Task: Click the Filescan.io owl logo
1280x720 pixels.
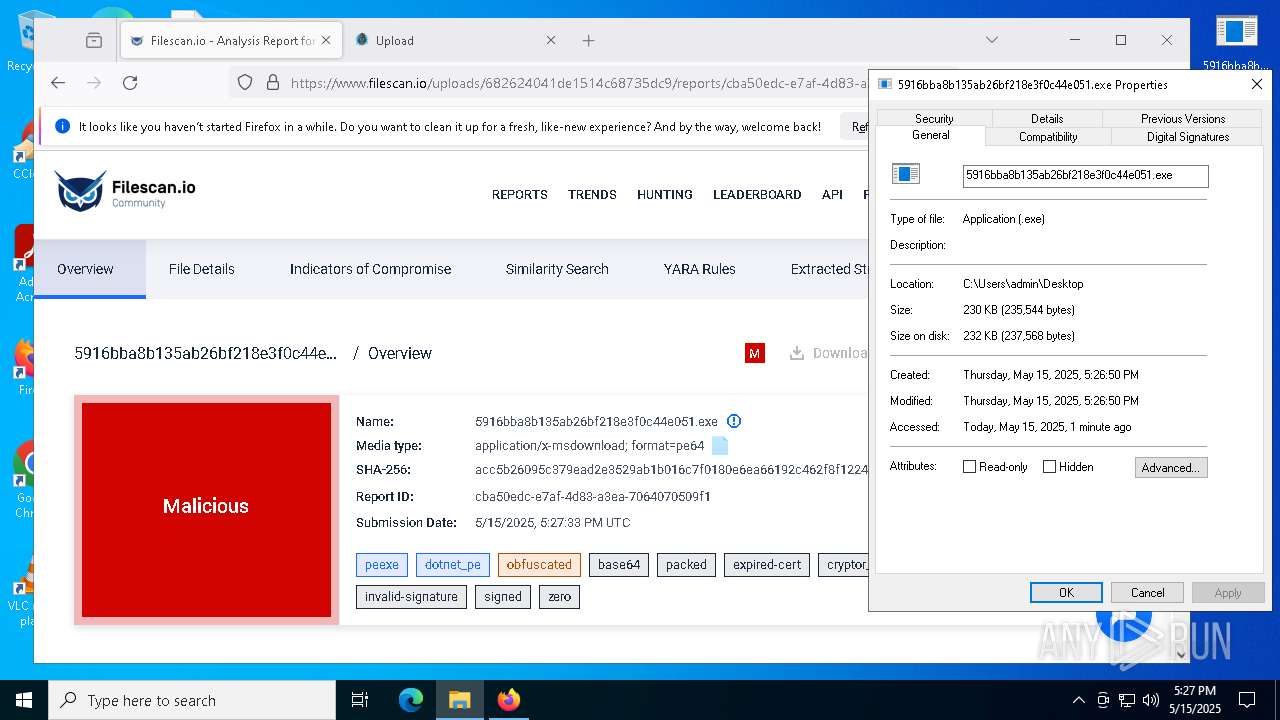Action: (81, 191)
